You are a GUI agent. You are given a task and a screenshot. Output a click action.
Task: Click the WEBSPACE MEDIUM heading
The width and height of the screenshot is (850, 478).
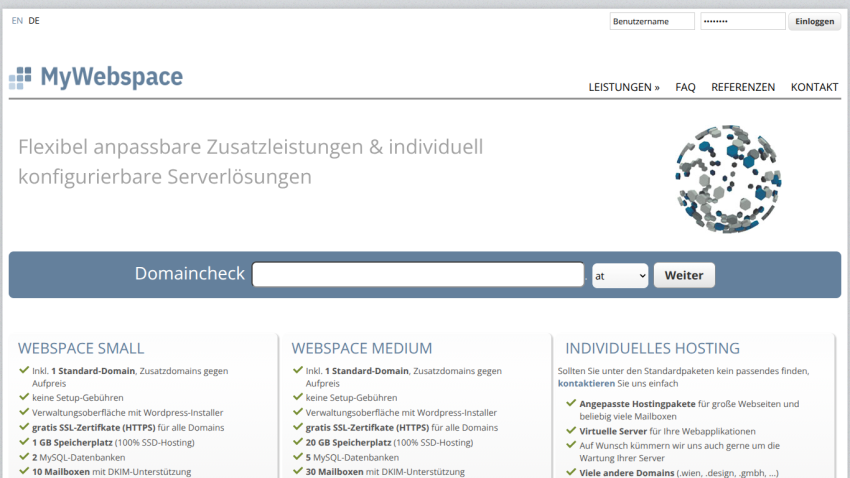[x=362, y=348]
